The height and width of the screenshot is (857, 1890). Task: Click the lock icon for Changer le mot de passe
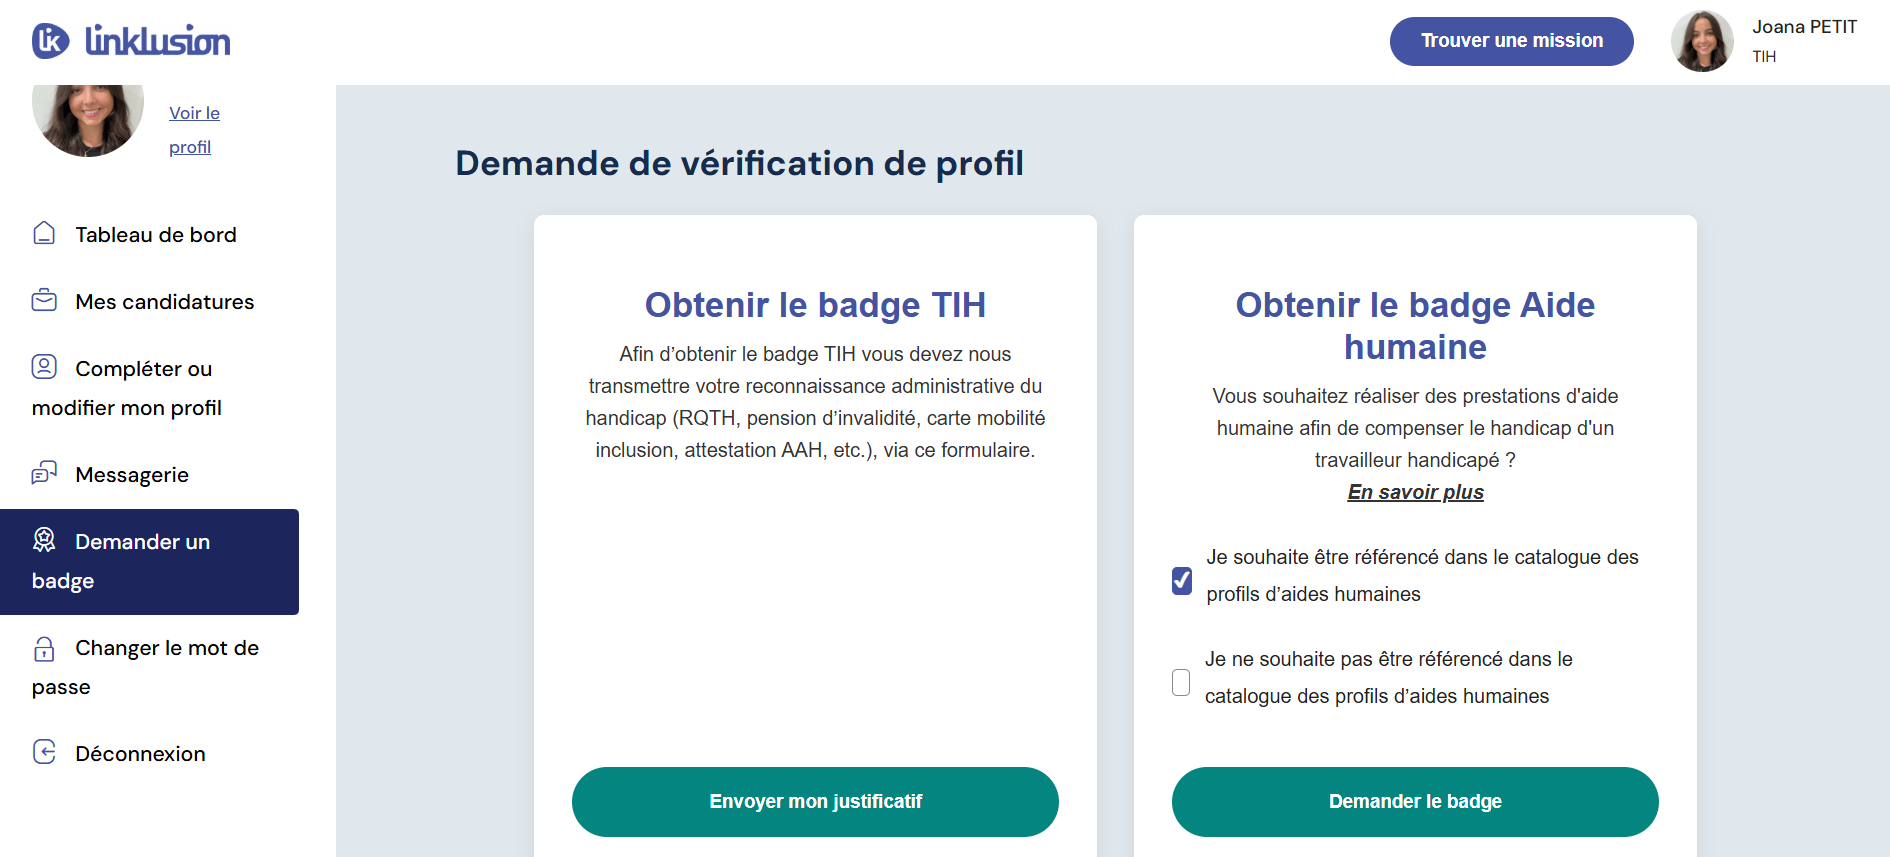[x=44, y=649]
